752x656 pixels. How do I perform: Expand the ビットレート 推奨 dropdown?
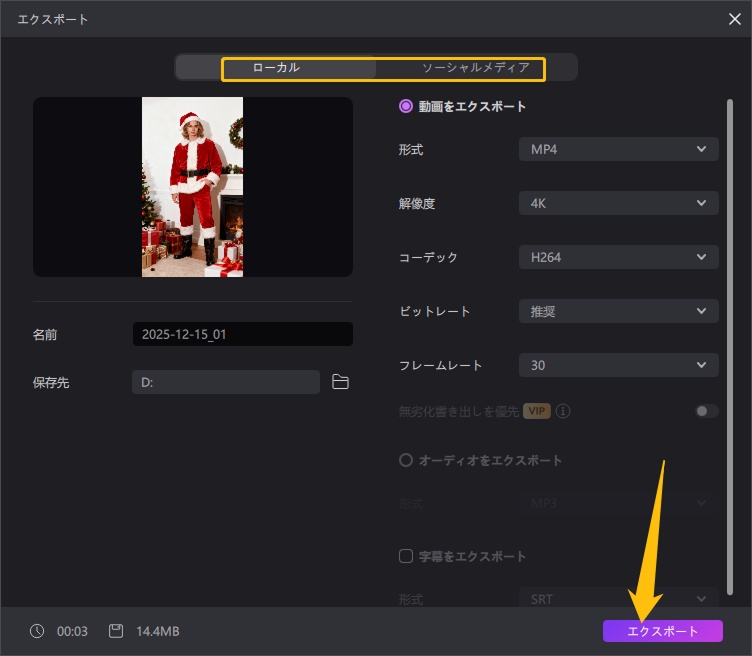click(x=618, y=311)
